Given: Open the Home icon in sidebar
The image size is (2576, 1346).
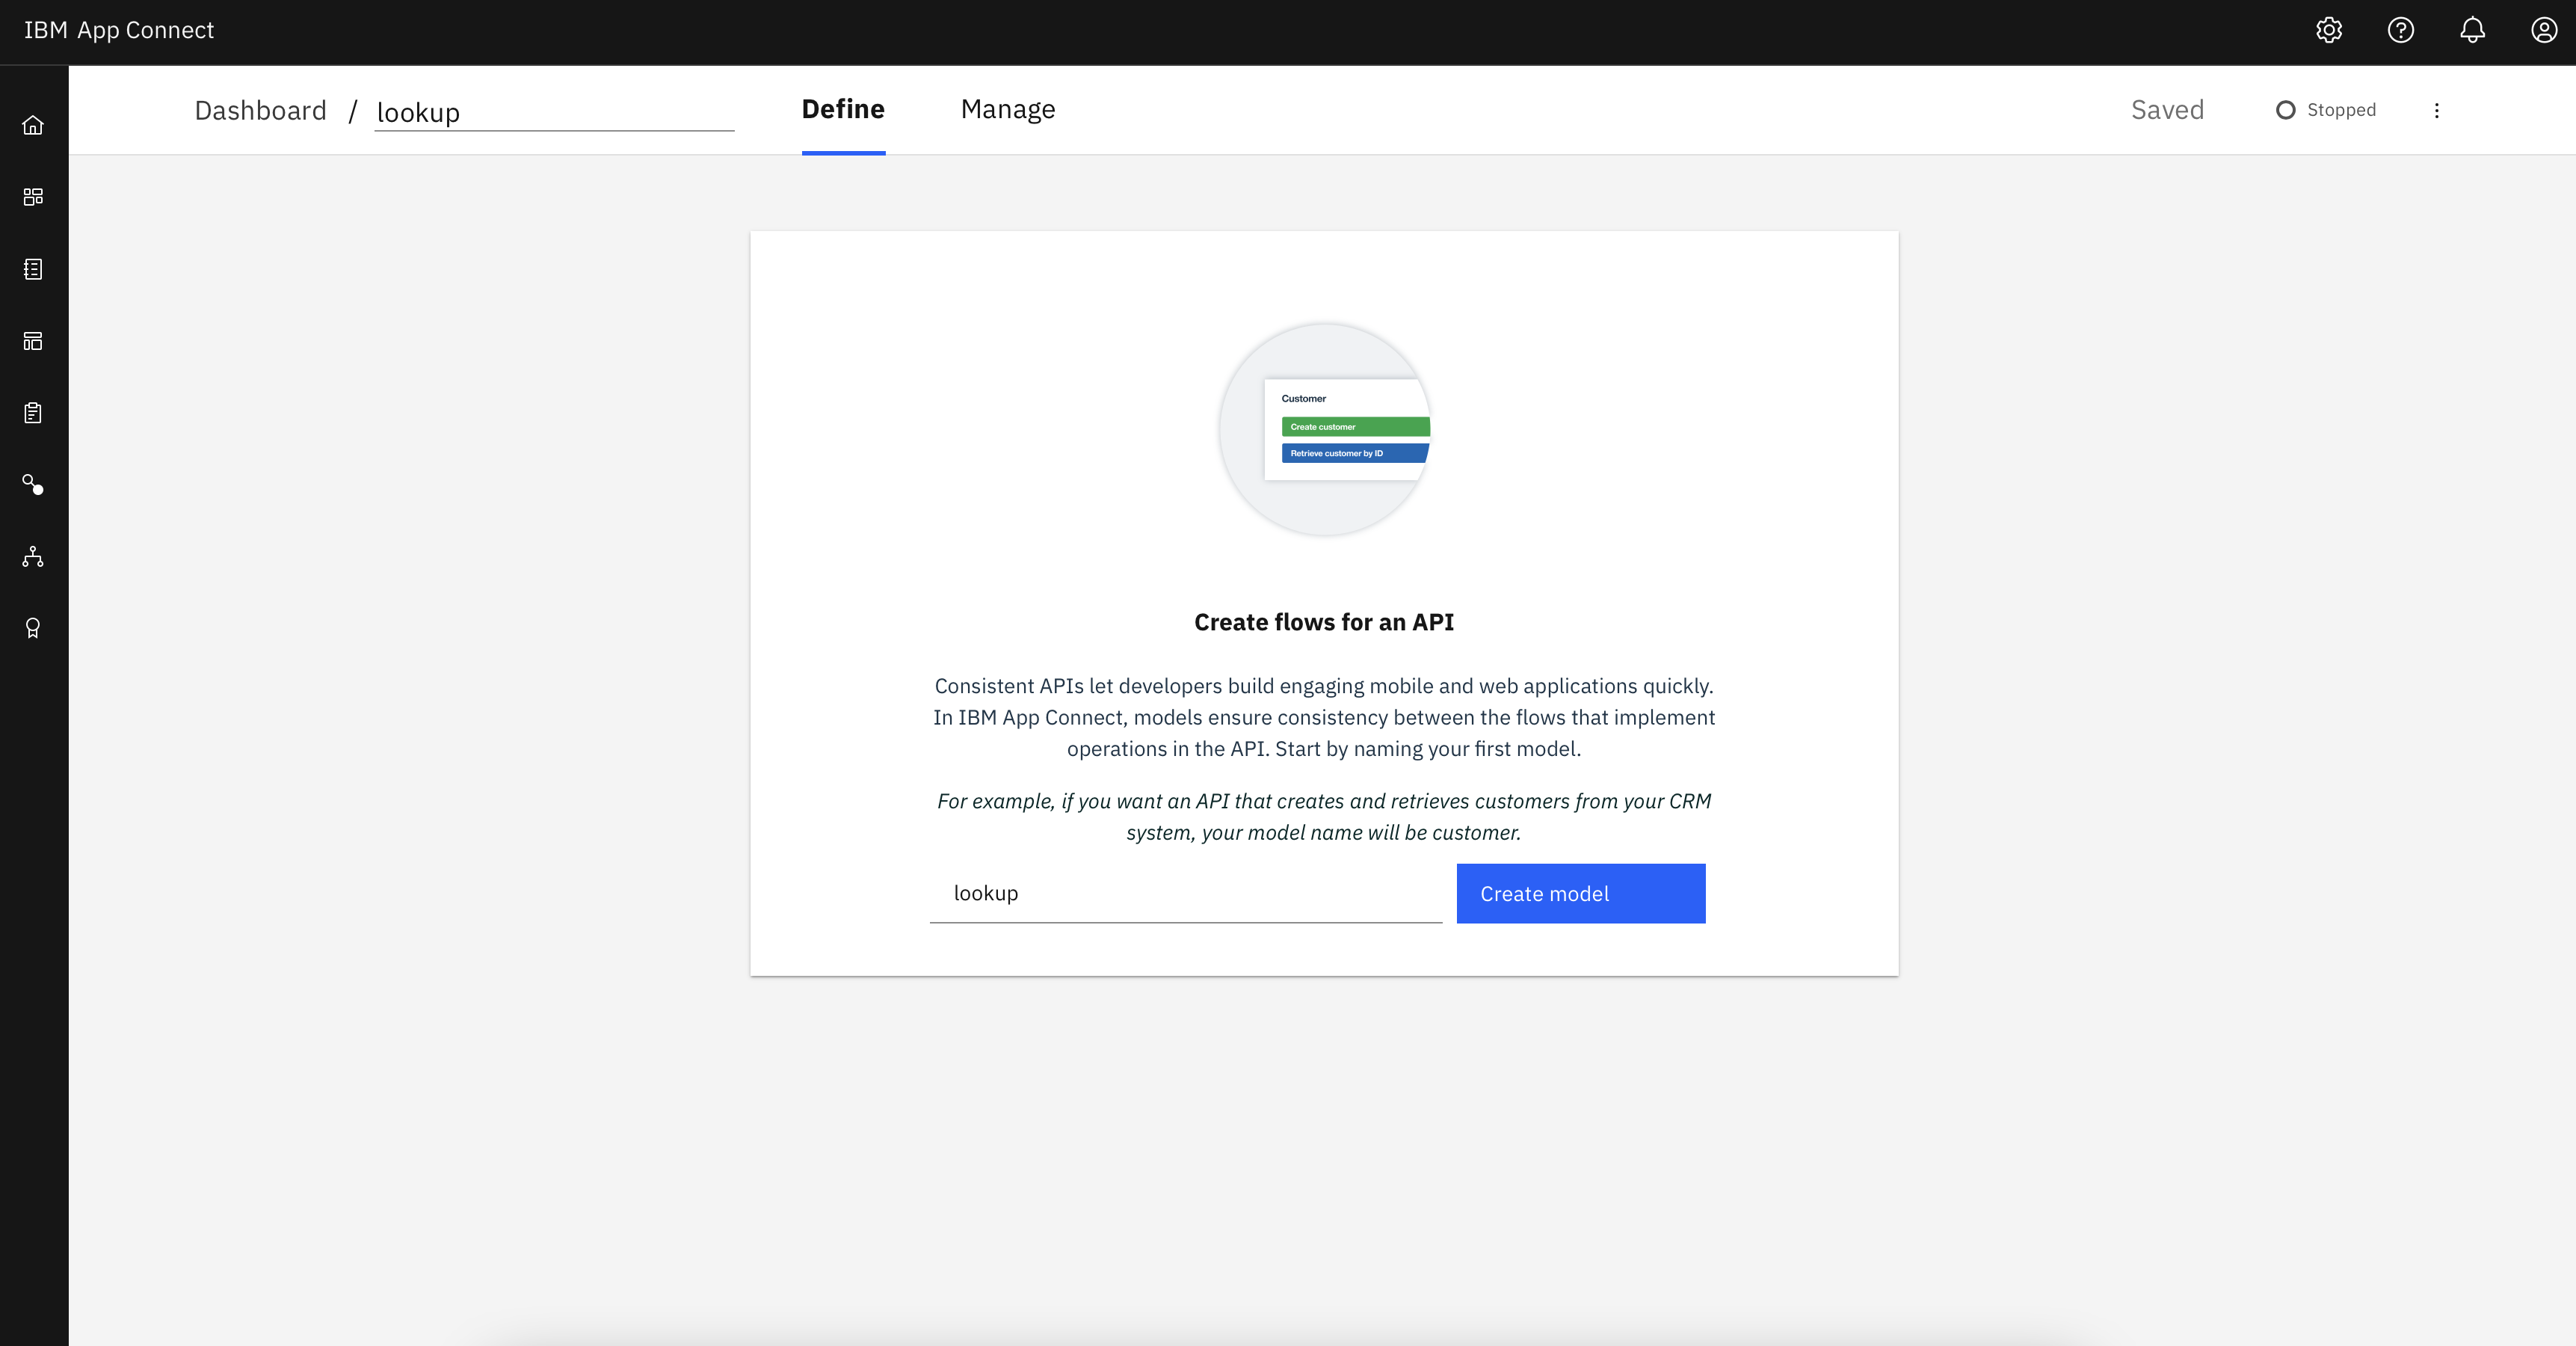Looking at the screenshot, I should [x=33, y=125].
